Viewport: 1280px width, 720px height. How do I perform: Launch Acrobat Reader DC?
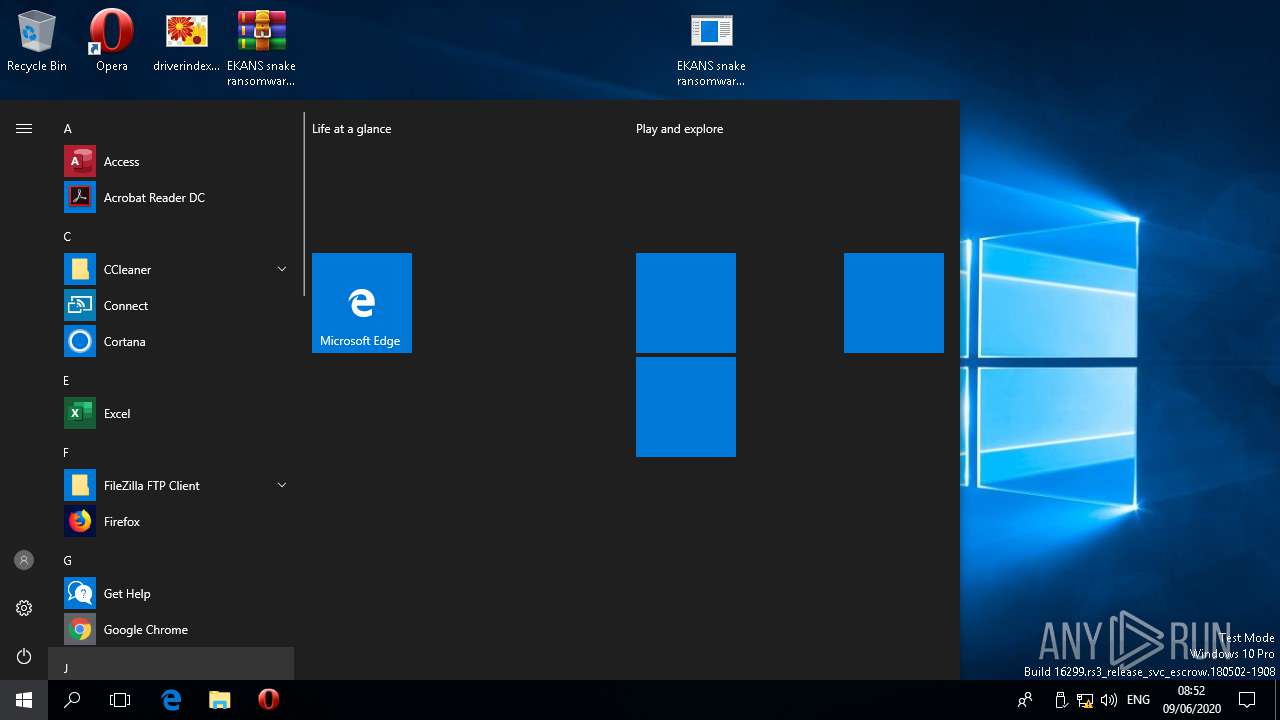(178, 197)
